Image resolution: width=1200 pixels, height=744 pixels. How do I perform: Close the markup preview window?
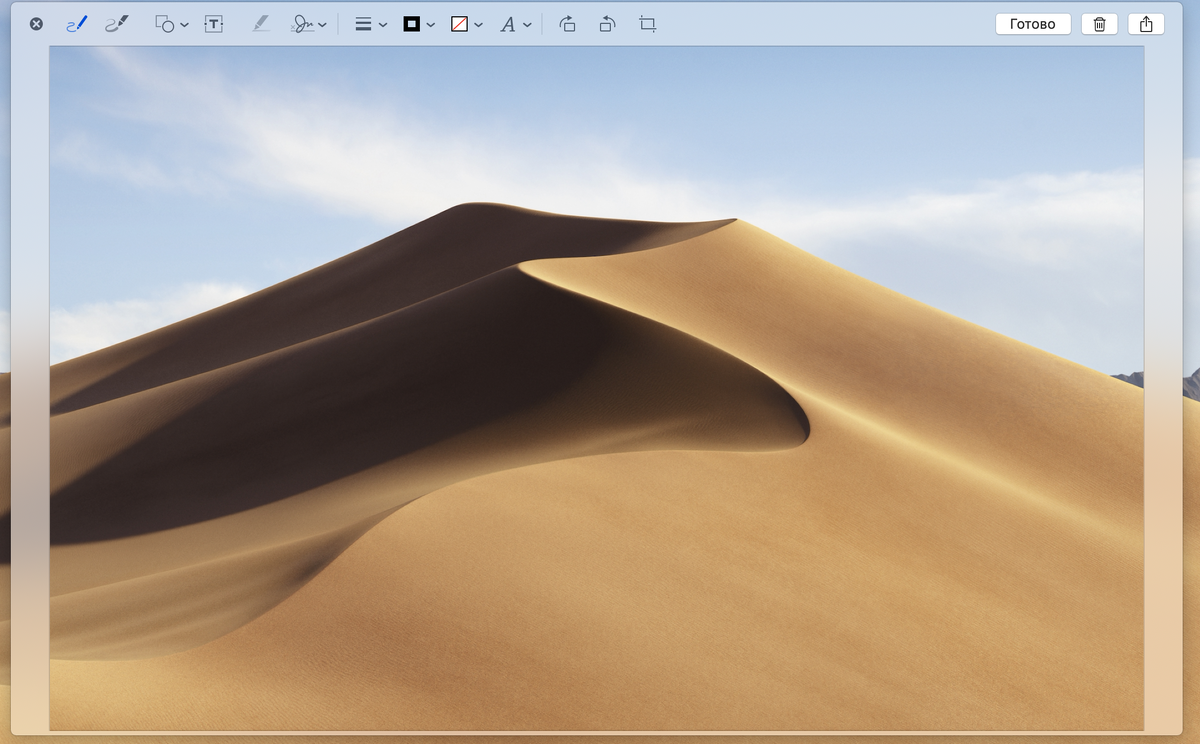click(36, 24)
